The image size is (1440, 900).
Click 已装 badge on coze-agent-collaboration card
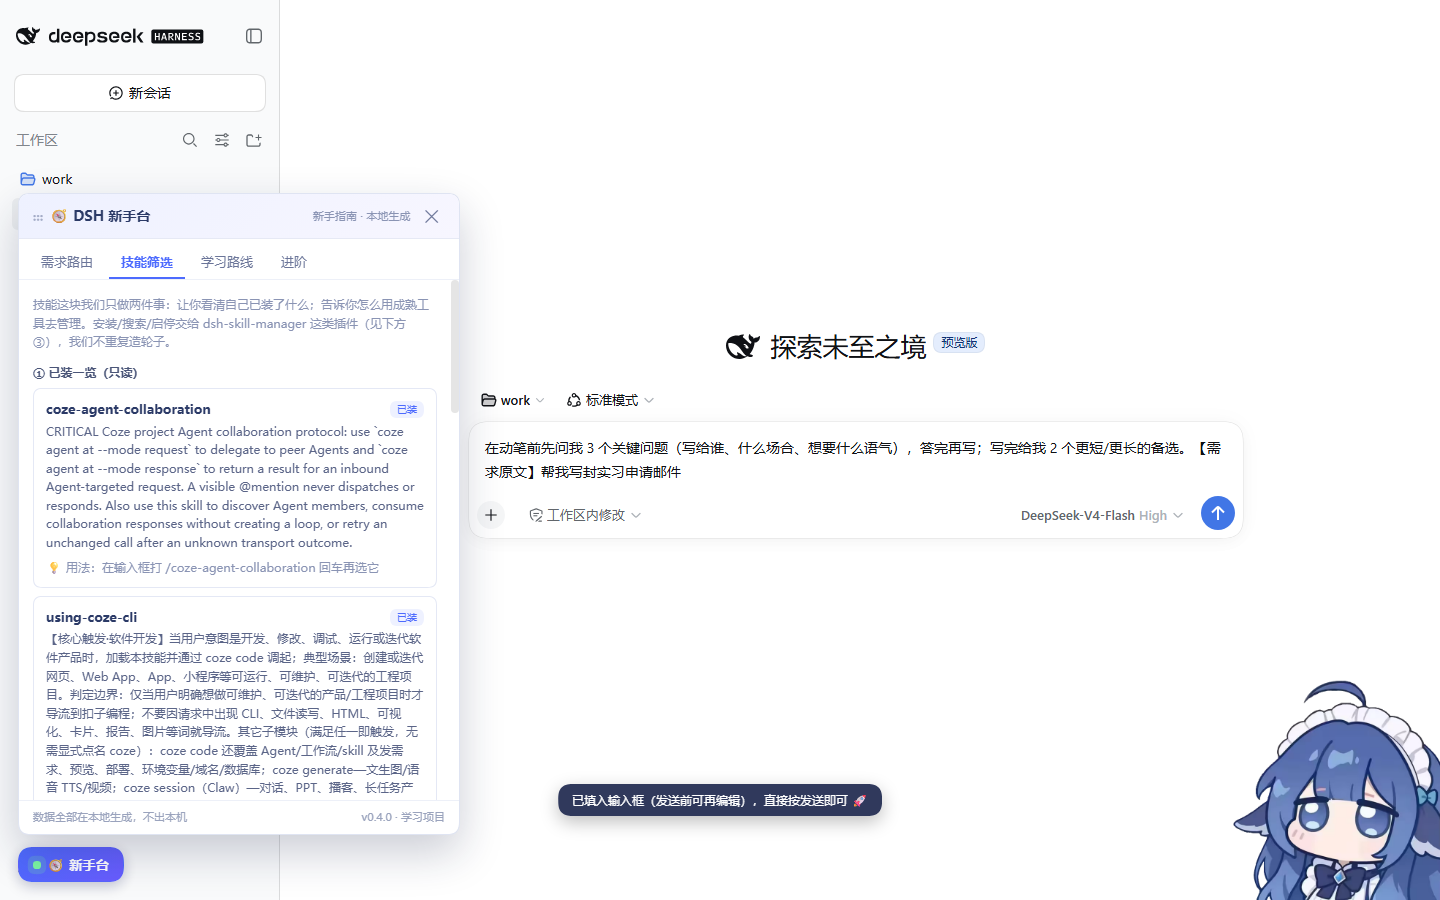click(x=407, y=409)
